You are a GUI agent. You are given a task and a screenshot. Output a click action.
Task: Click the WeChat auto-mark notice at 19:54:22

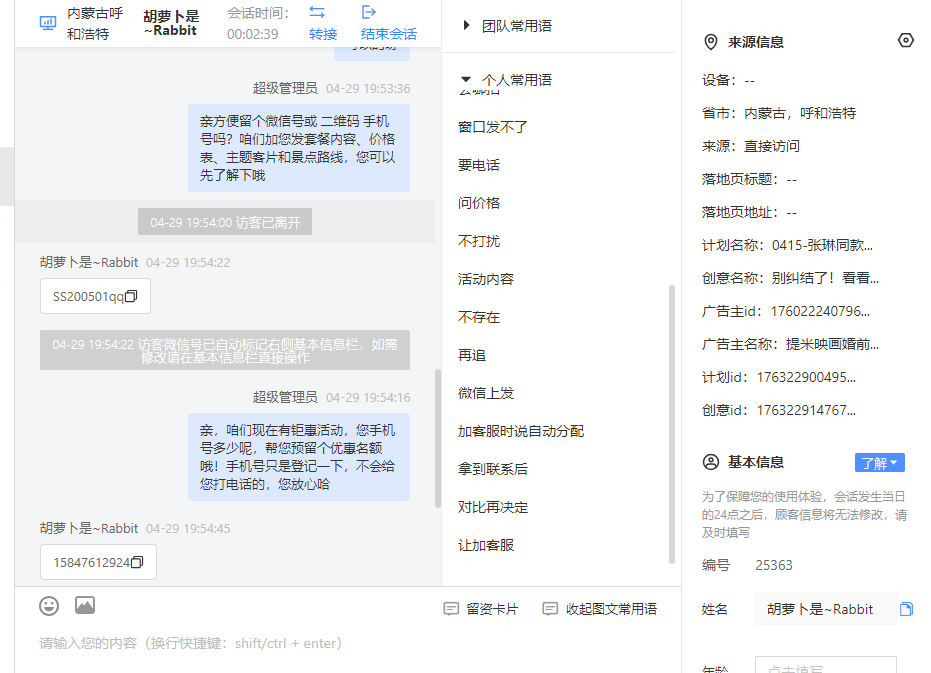(x=225, y=350)
